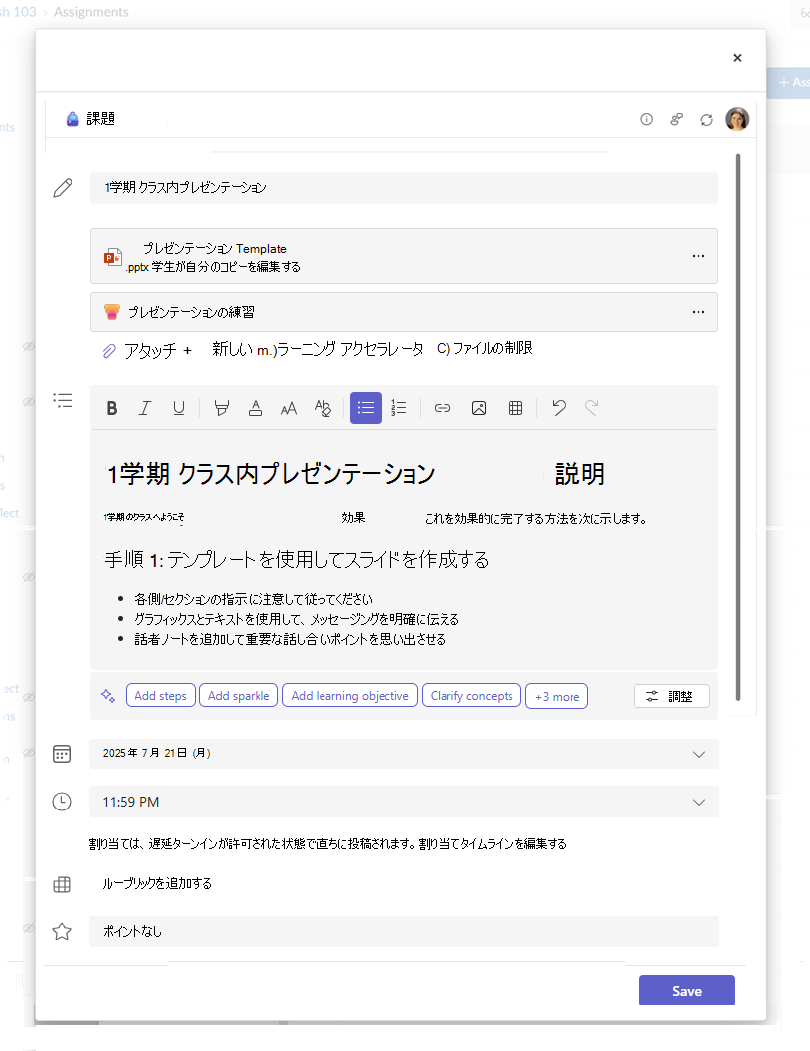Screen dimensions: 810x1051
Task: Expand the due date chevron
Action: [x=699, y=755]
